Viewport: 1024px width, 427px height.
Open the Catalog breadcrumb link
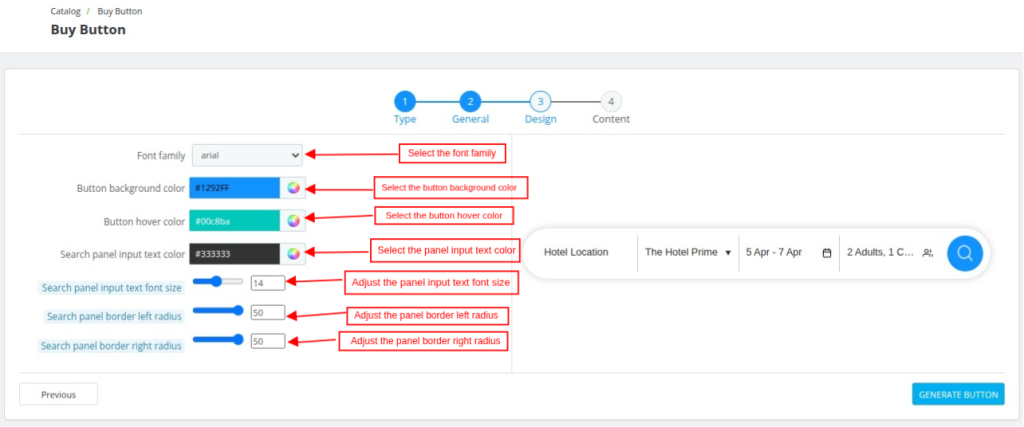pyautogui.click(x=65, y=11)
